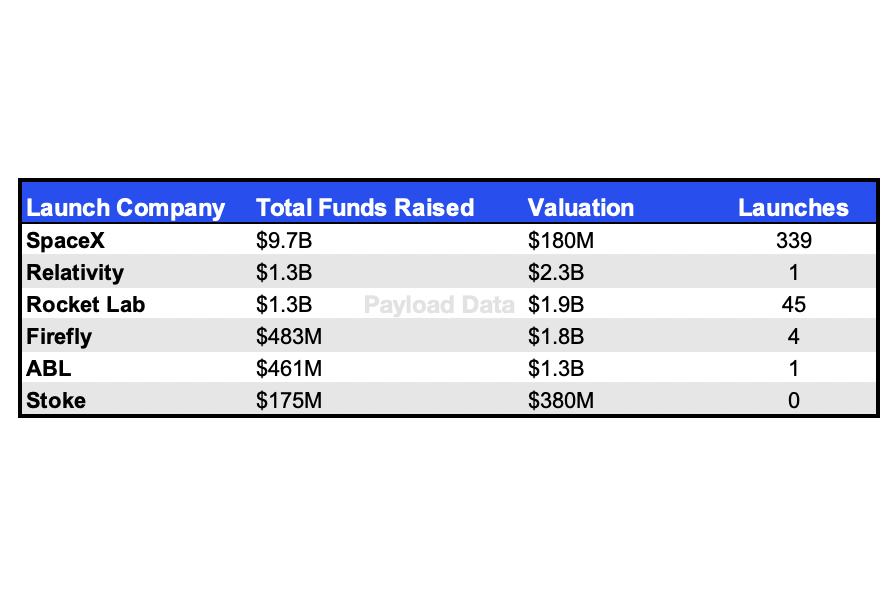Click the Launch Company column header
The image size is (892, 600).
point(125,208)
